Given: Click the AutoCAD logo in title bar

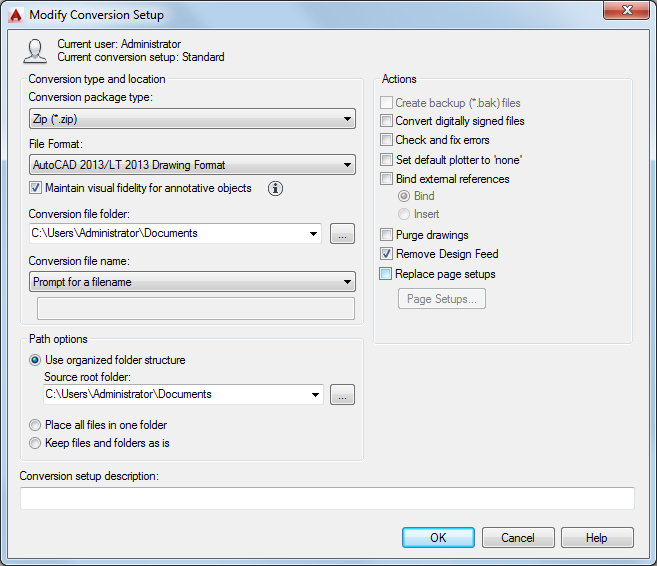Looking at the screenshot, I should click(16, 15).
